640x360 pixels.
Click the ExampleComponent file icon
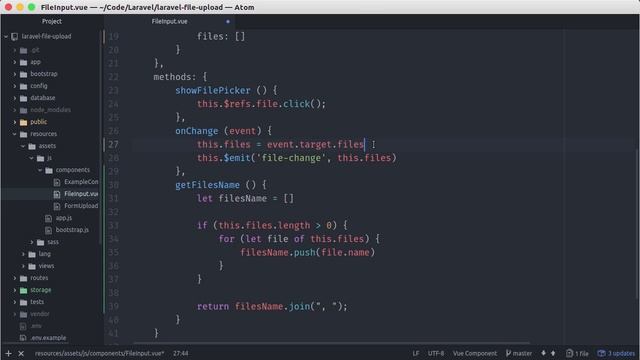[x=57, y=182]
